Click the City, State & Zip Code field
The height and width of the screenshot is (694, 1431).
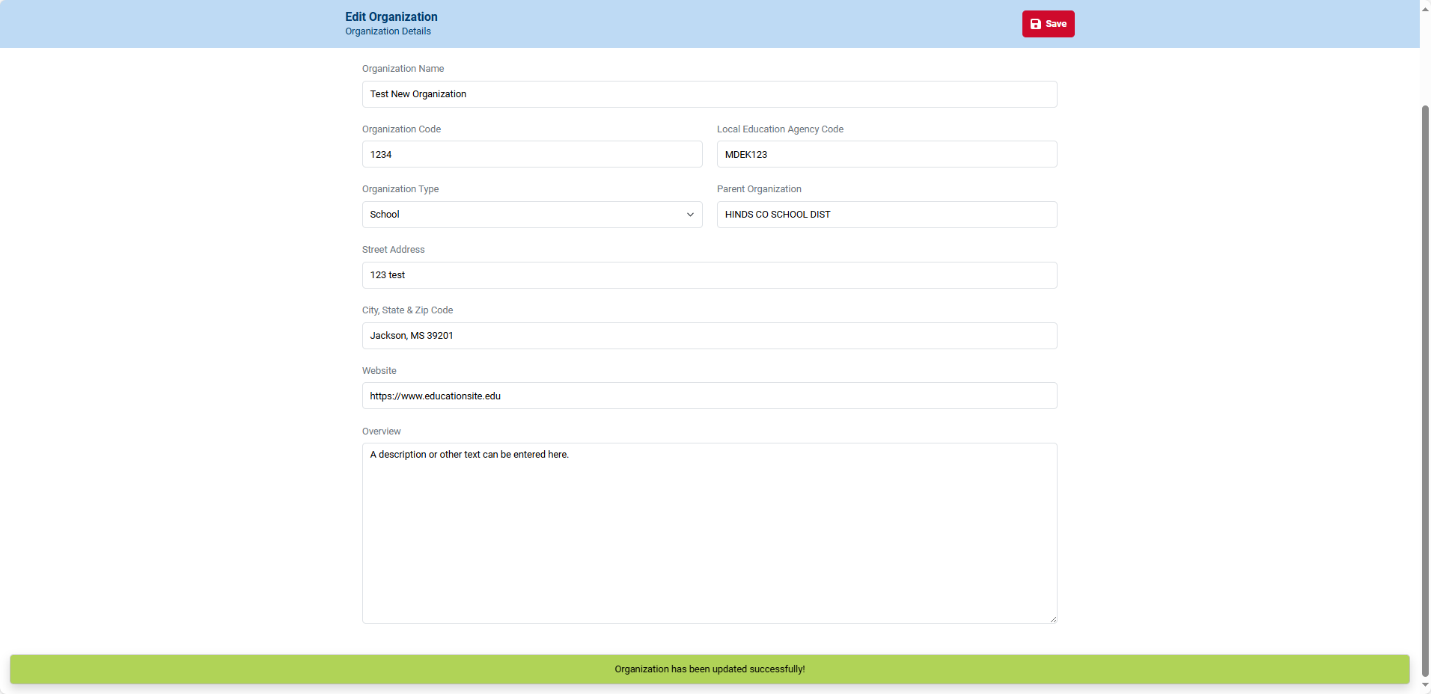click(x=709, y=335)
